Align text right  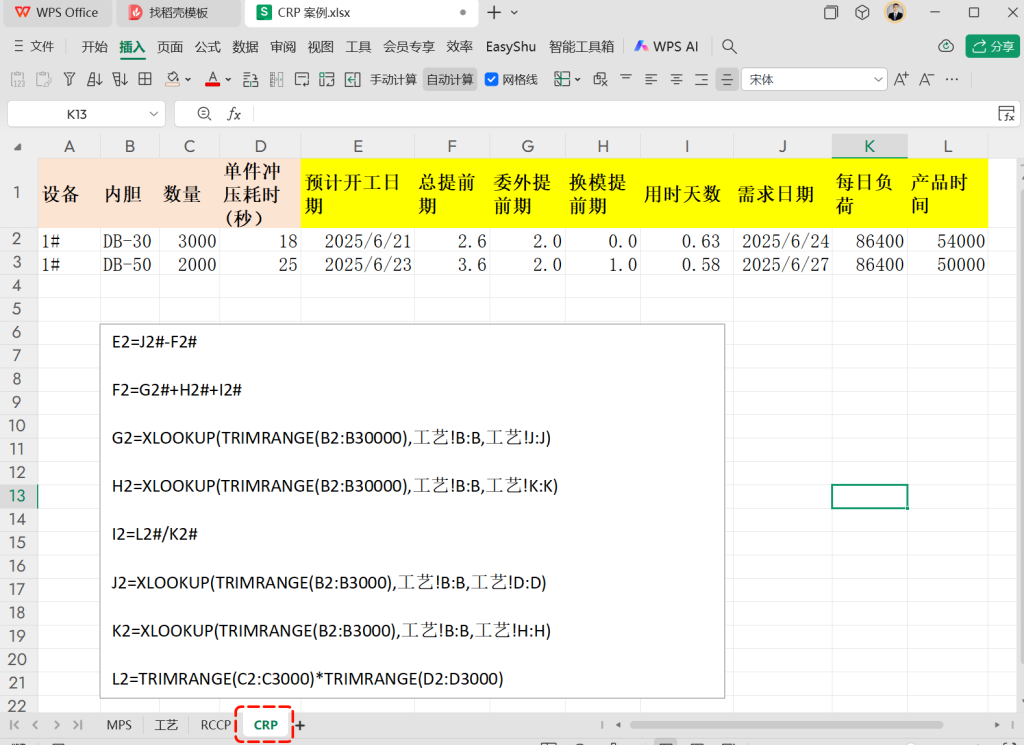click(701, 80)
